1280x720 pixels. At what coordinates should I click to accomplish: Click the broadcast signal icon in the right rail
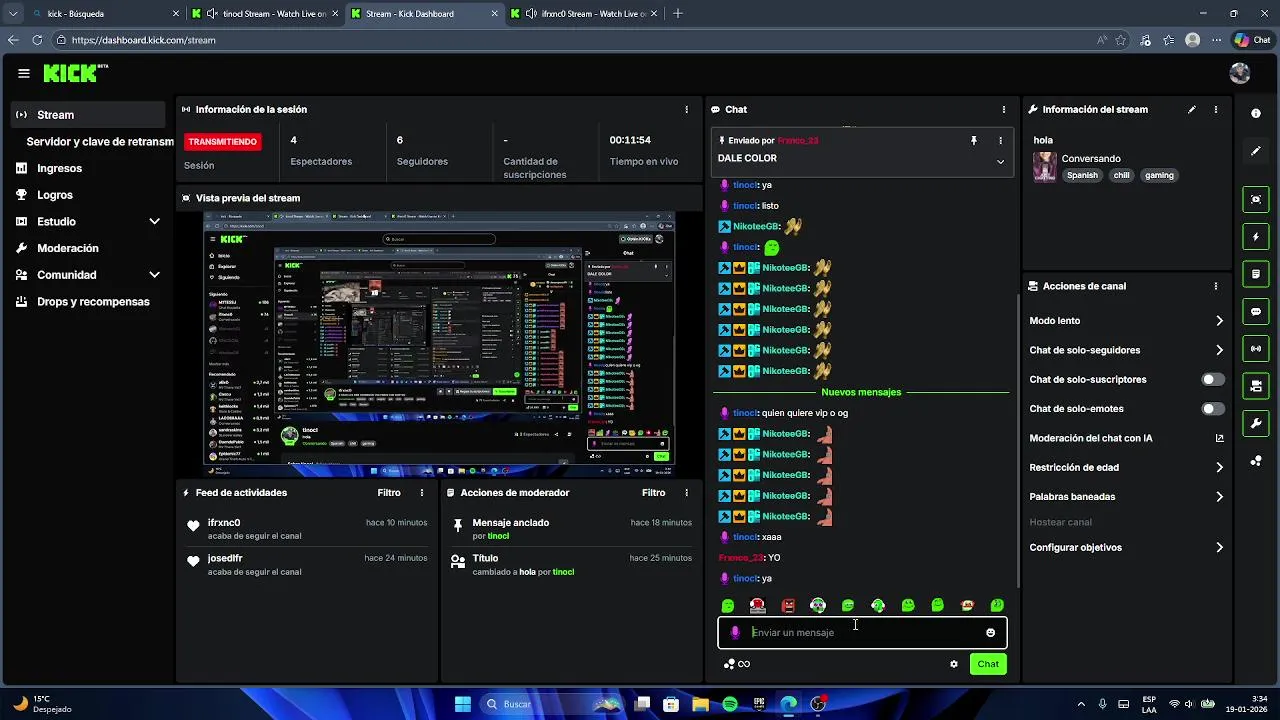point(1256,348)
